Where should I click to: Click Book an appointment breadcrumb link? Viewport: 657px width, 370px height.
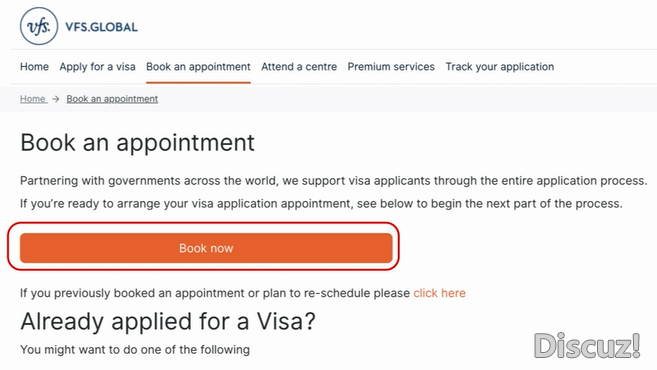112,99
